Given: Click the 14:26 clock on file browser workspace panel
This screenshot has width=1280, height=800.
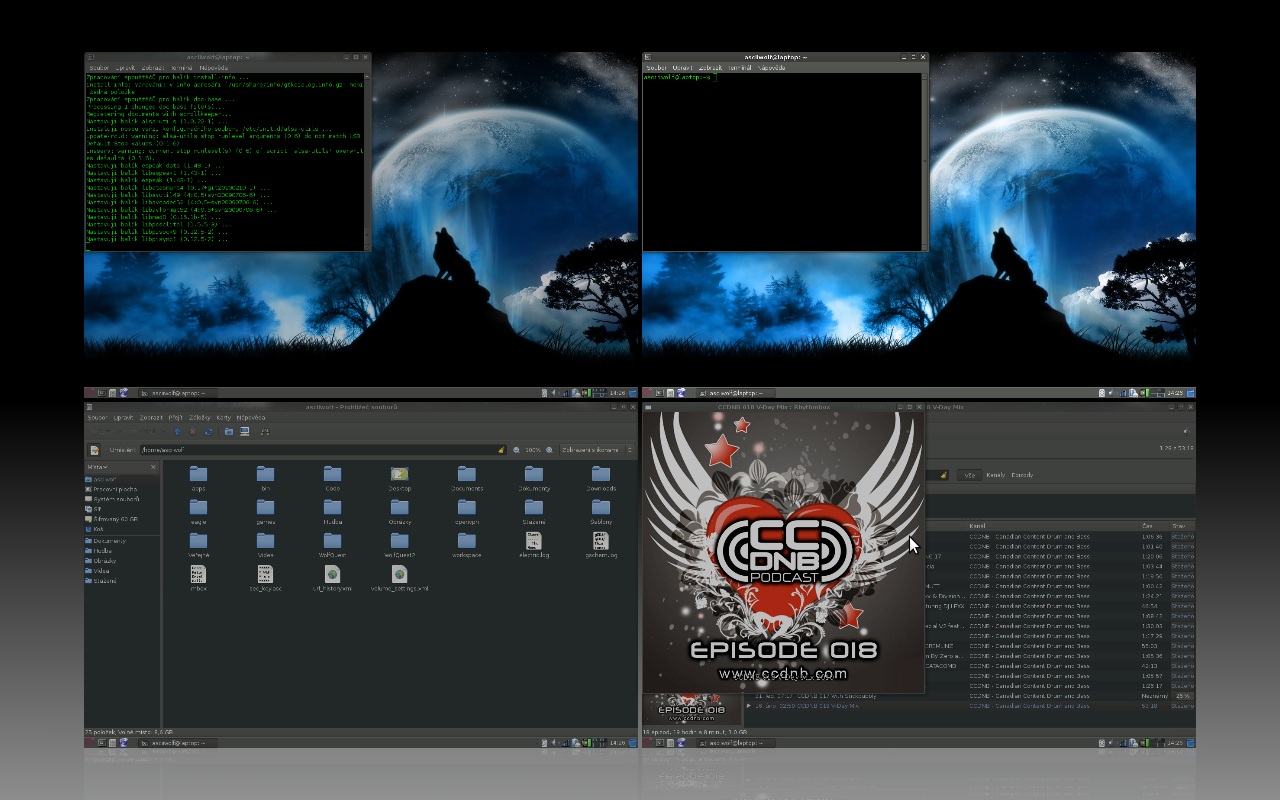Looking at the screenshot, I should click(618, 743).
